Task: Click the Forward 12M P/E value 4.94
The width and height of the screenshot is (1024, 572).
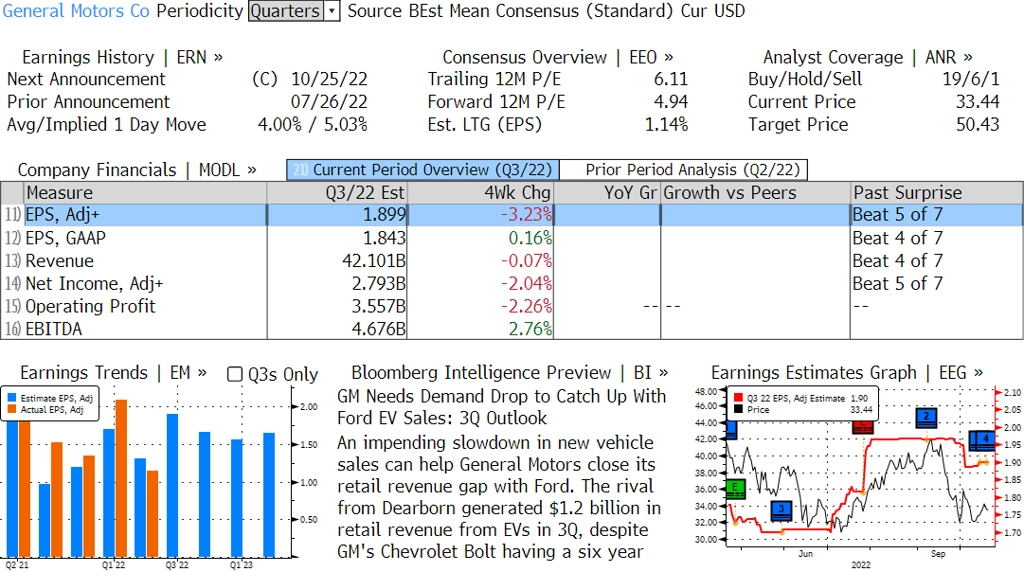Action: (671, 102)
